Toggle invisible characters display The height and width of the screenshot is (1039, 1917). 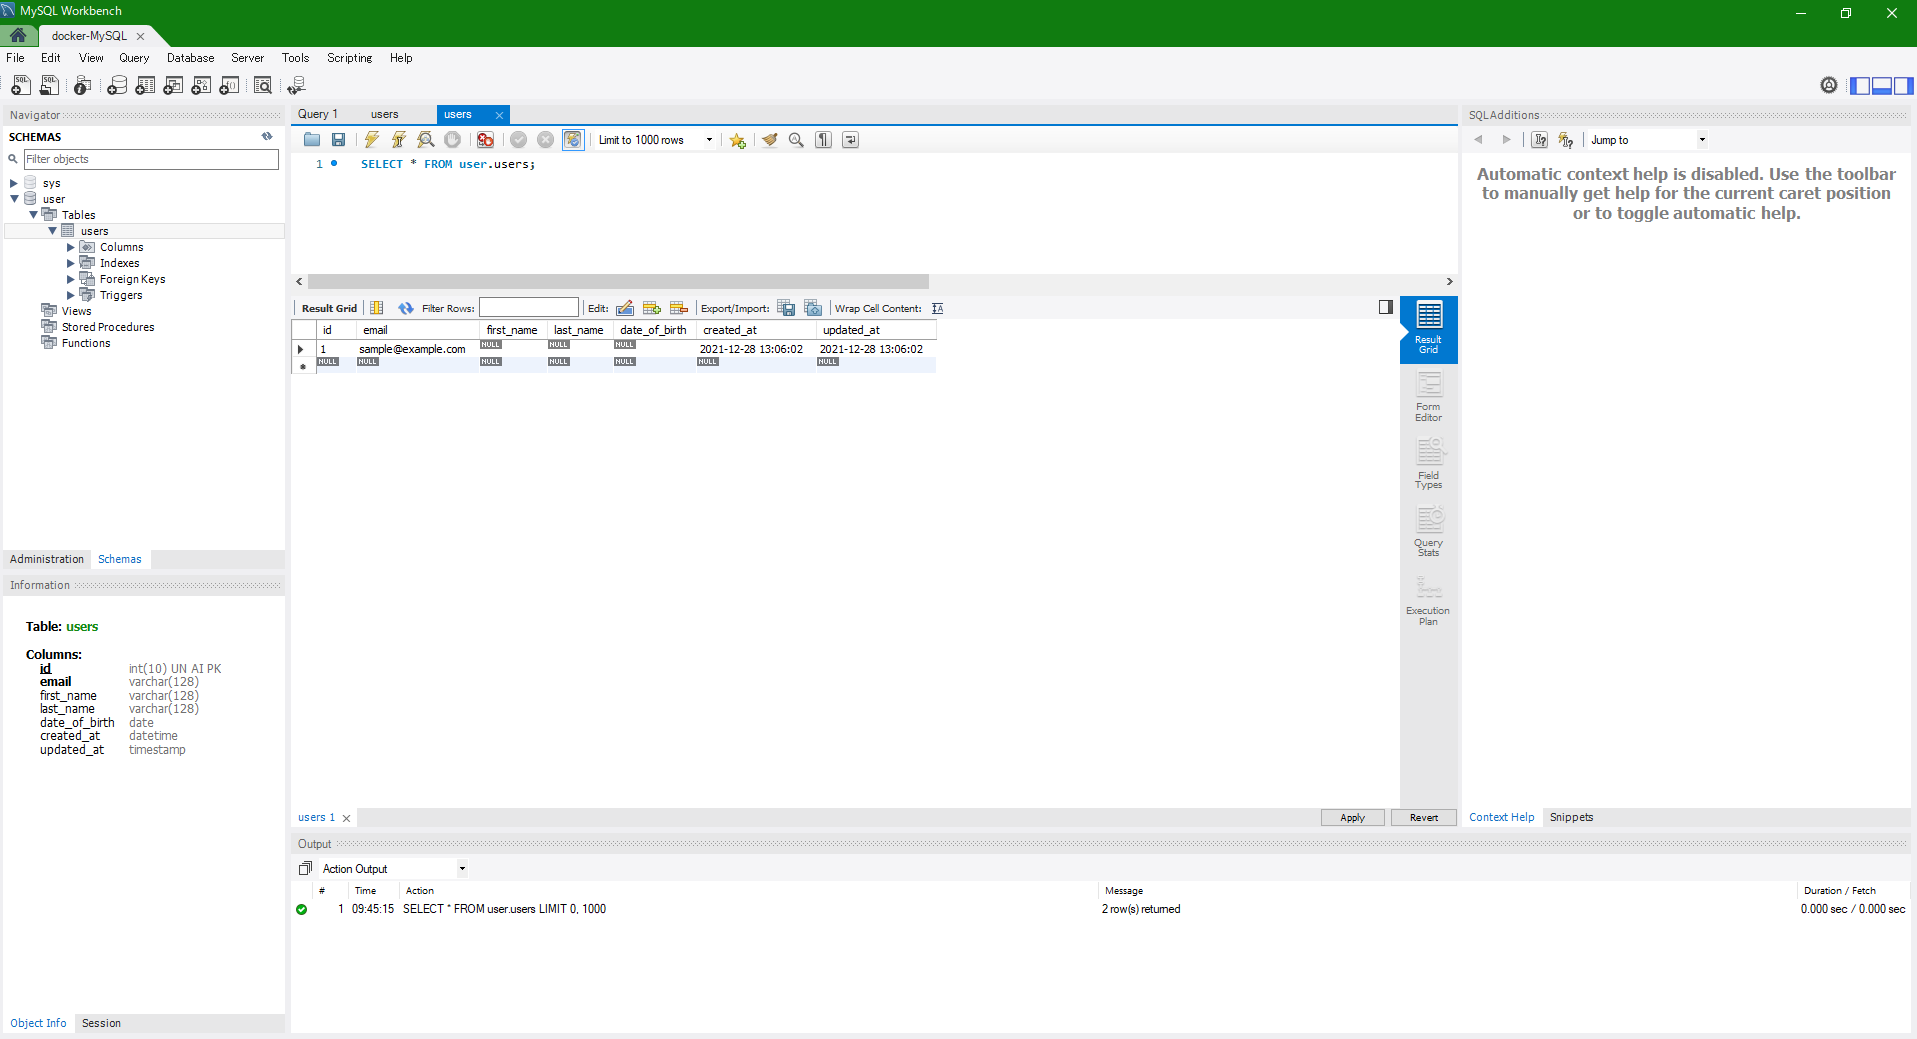tap(823, 140)
